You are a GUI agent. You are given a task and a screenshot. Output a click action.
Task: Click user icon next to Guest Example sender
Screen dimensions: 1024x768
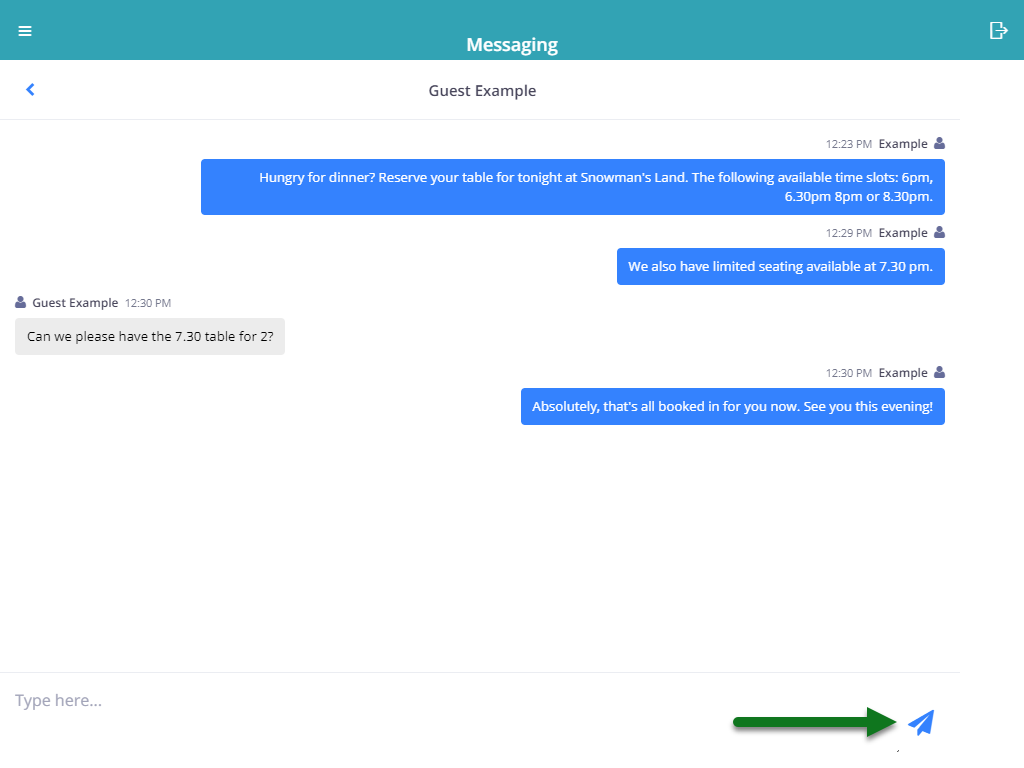[21, 302]
